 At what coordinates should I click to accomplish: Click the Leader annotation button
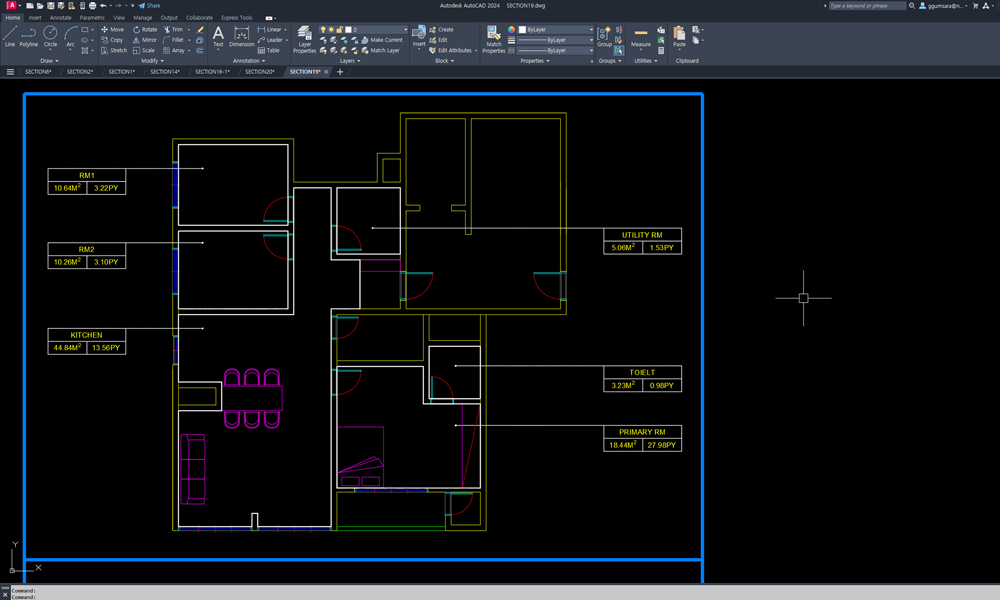tap(271, 40)
